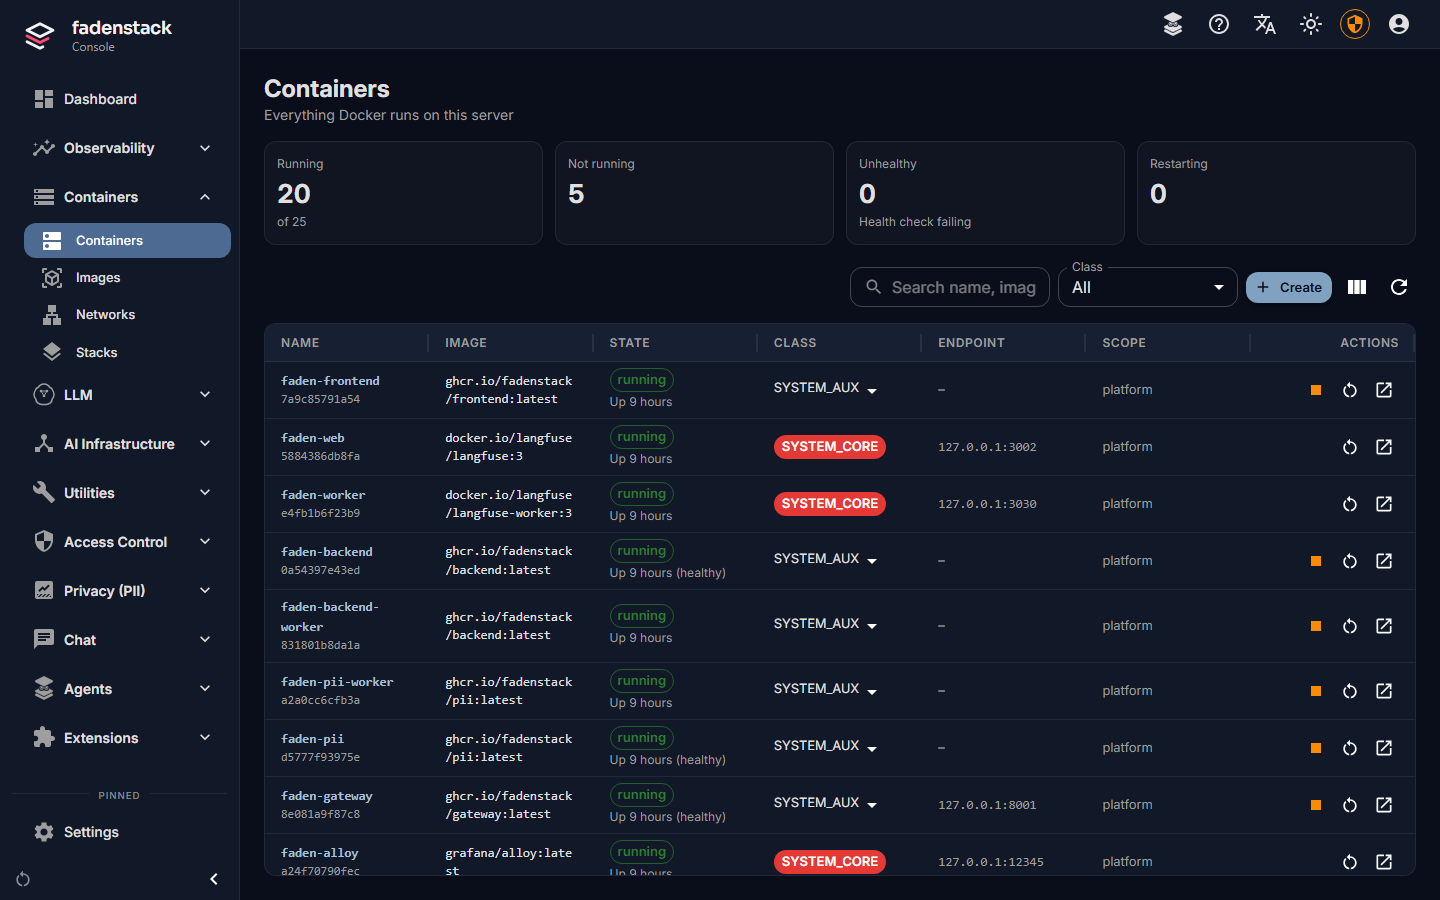Viewport: 1440px width, 900px height.
Task: Open the Images subpage
Action: point(127,278)
